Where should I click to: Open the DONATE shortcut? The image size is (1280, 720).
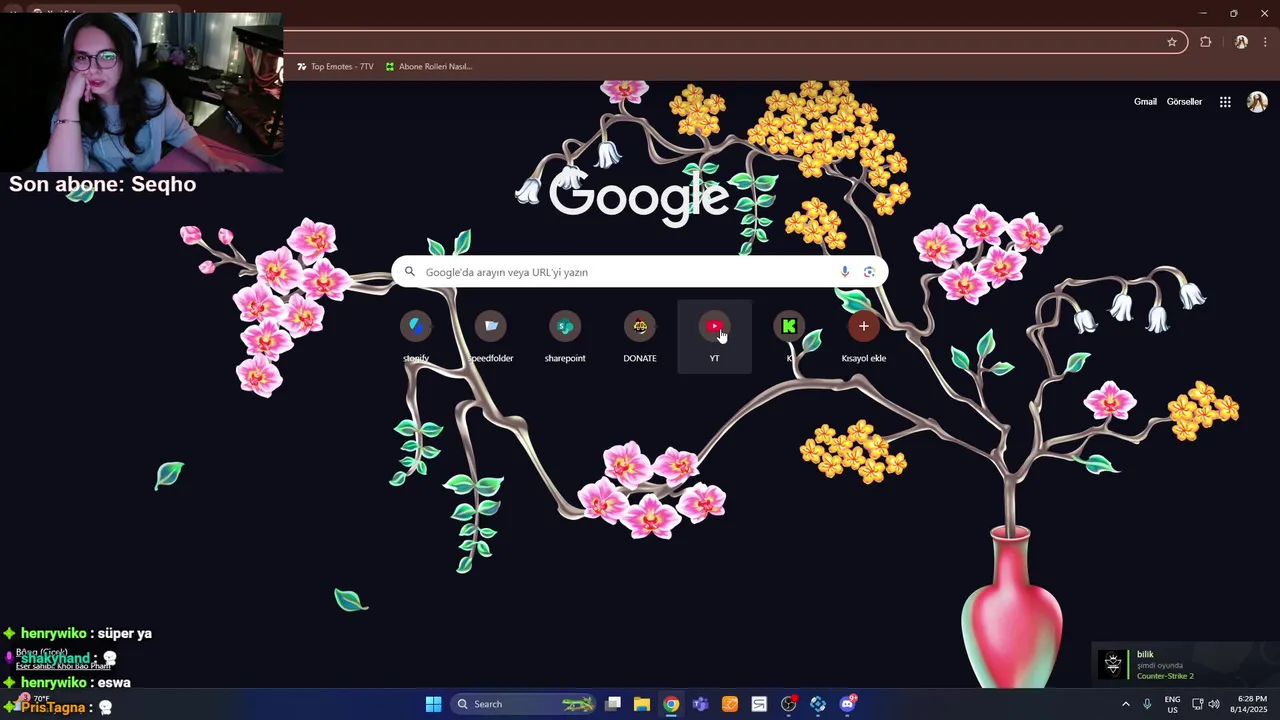tap(640, 336)
